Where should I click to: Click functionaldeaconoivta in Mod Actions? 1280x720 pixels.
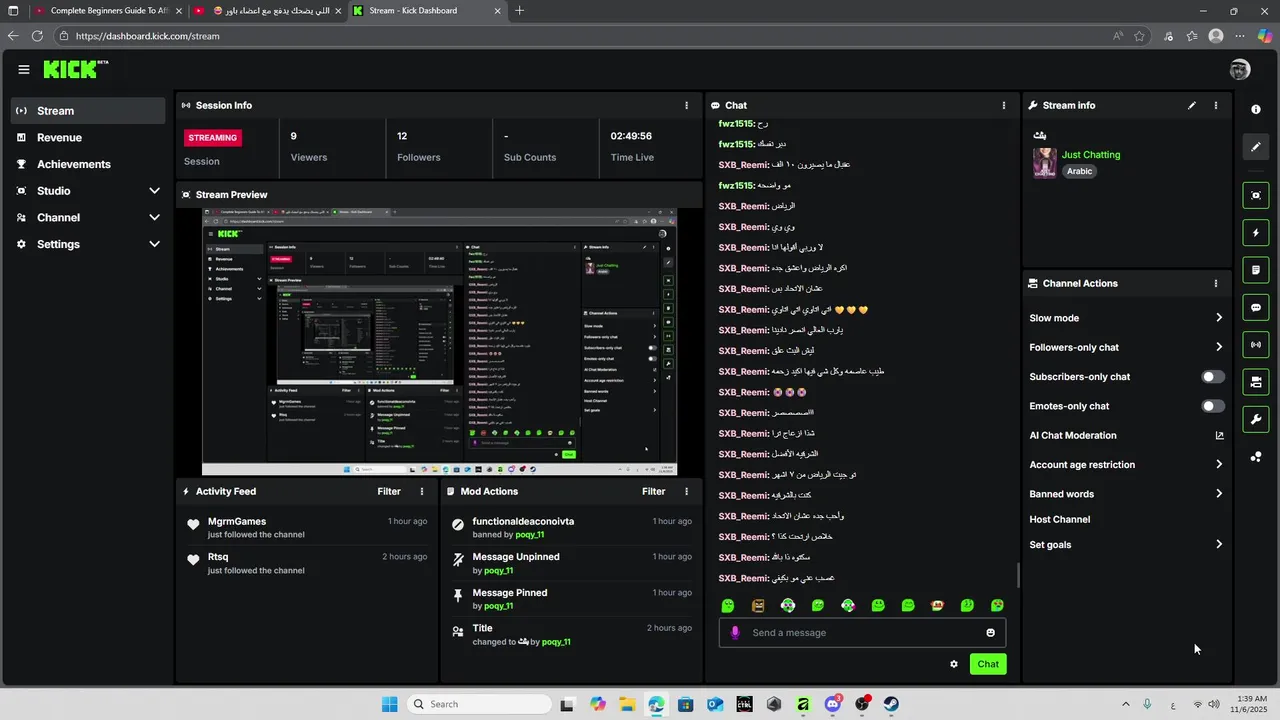point(523,521)
